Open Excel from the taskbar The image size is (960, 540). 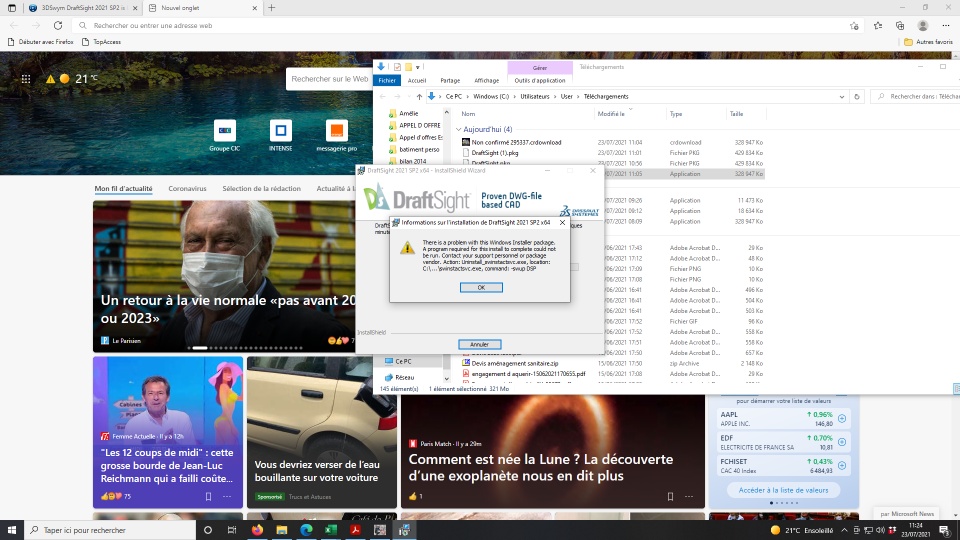point(331,530)
